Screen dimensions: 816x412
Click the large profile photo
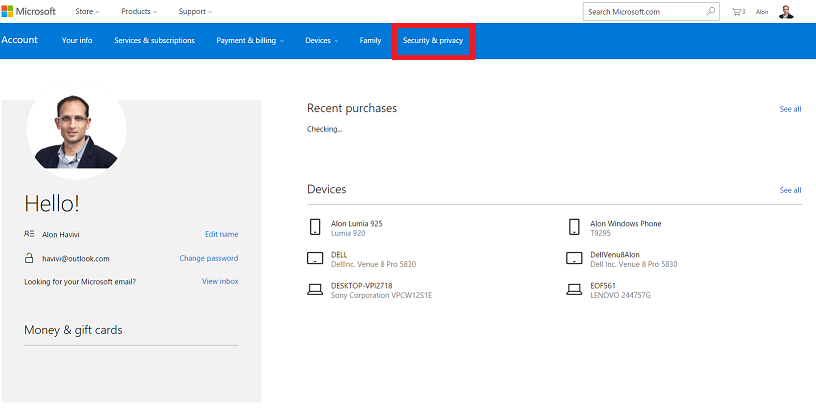[76, 130]
